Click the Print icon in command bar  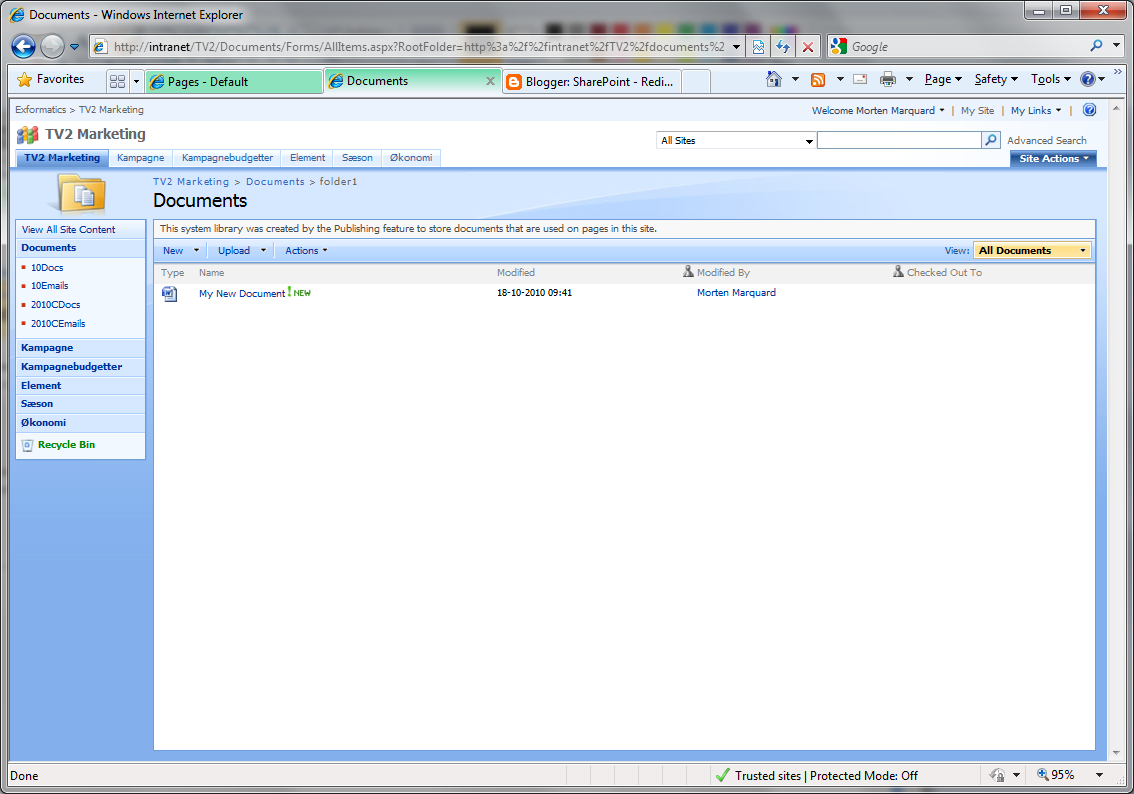pyautogui.click(x=887, y=80)
